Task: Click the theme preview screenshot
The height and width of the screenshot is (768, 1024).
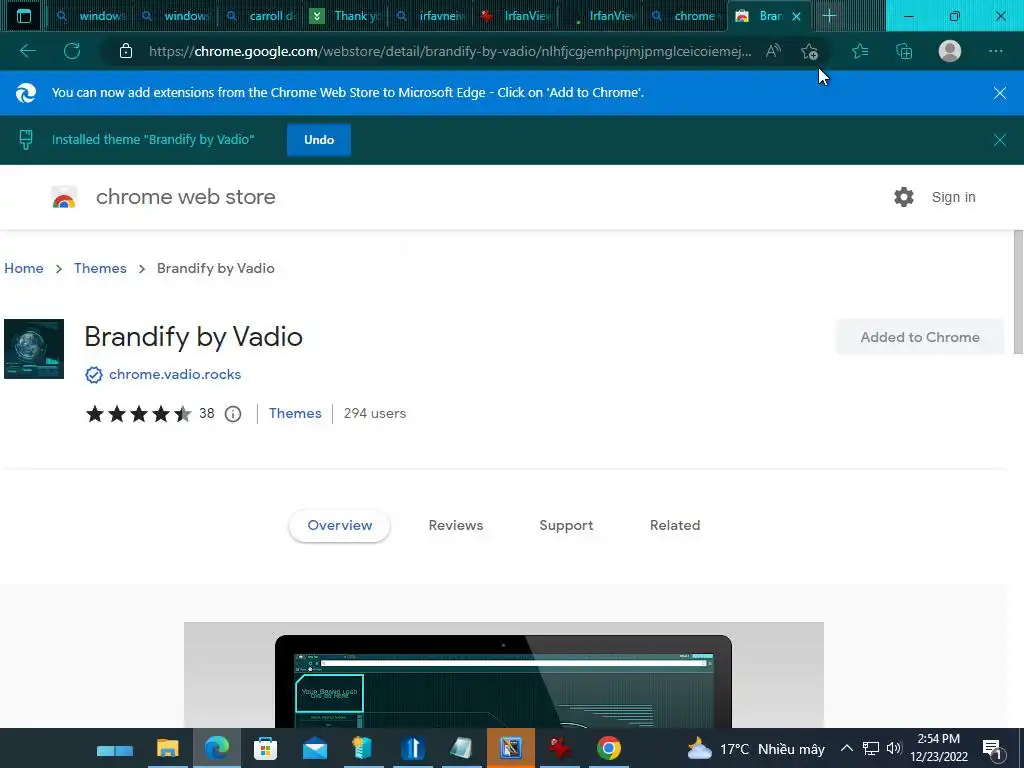Action: (504, 675)
